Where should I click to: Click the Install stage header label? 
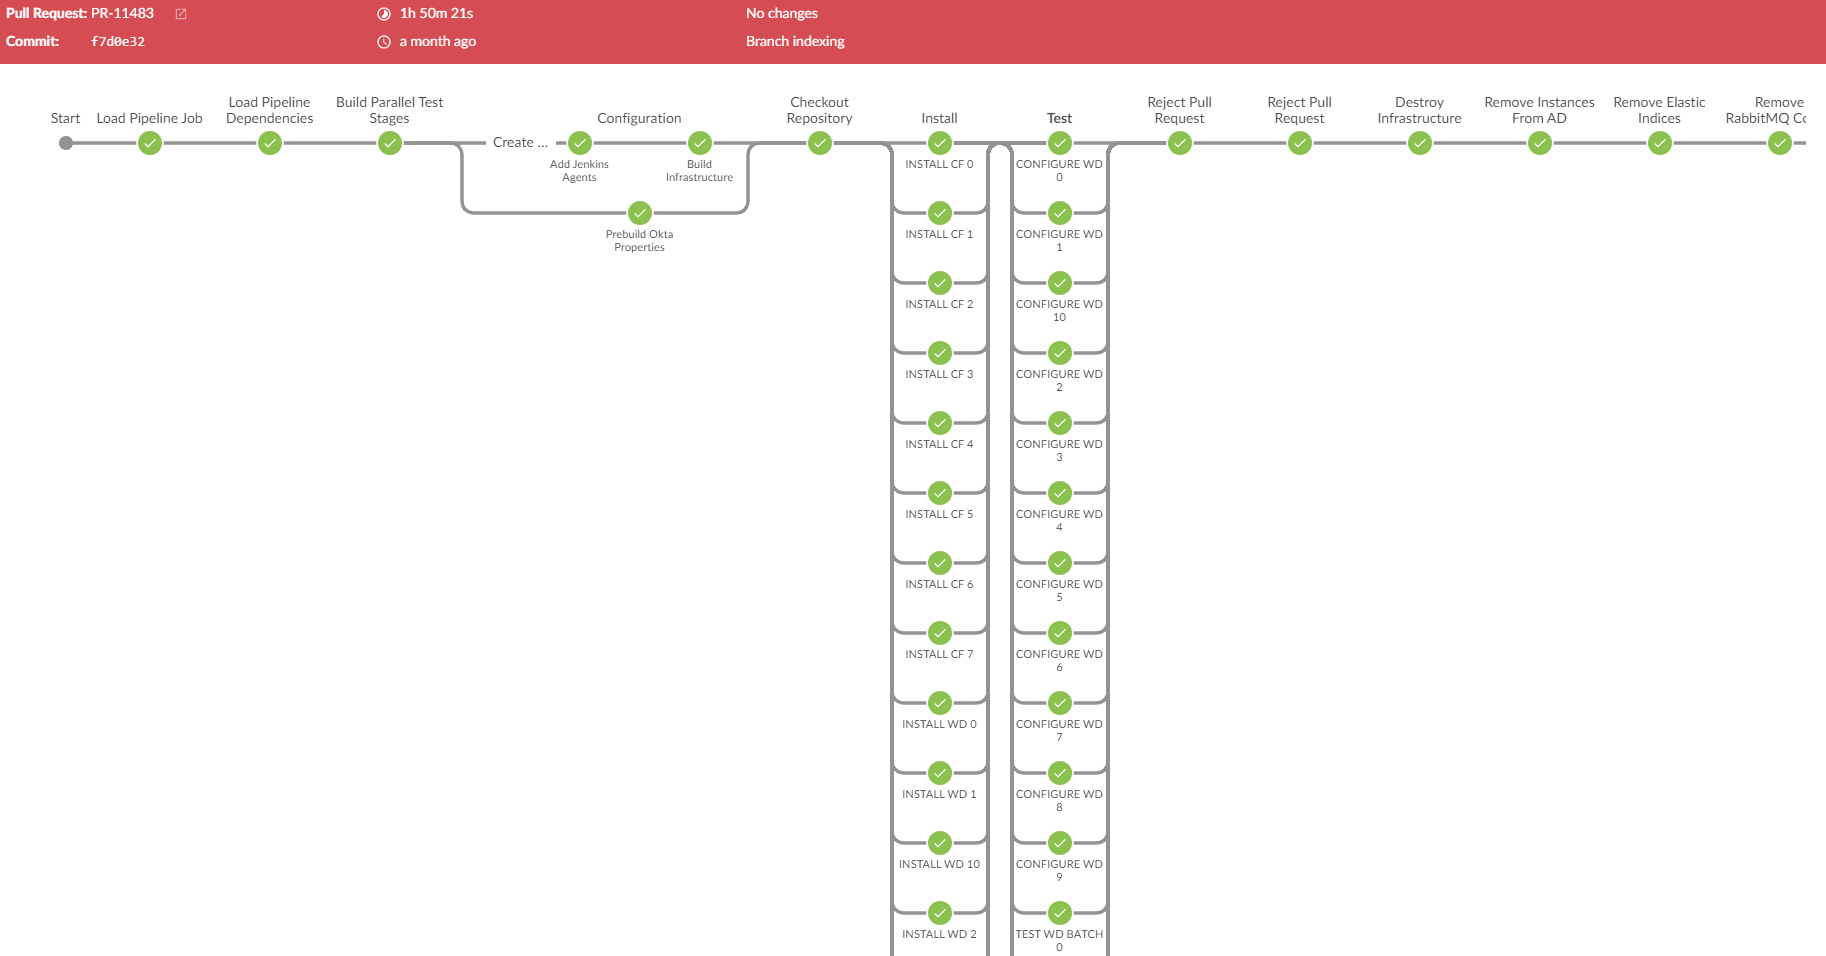[x=939, y=118]
